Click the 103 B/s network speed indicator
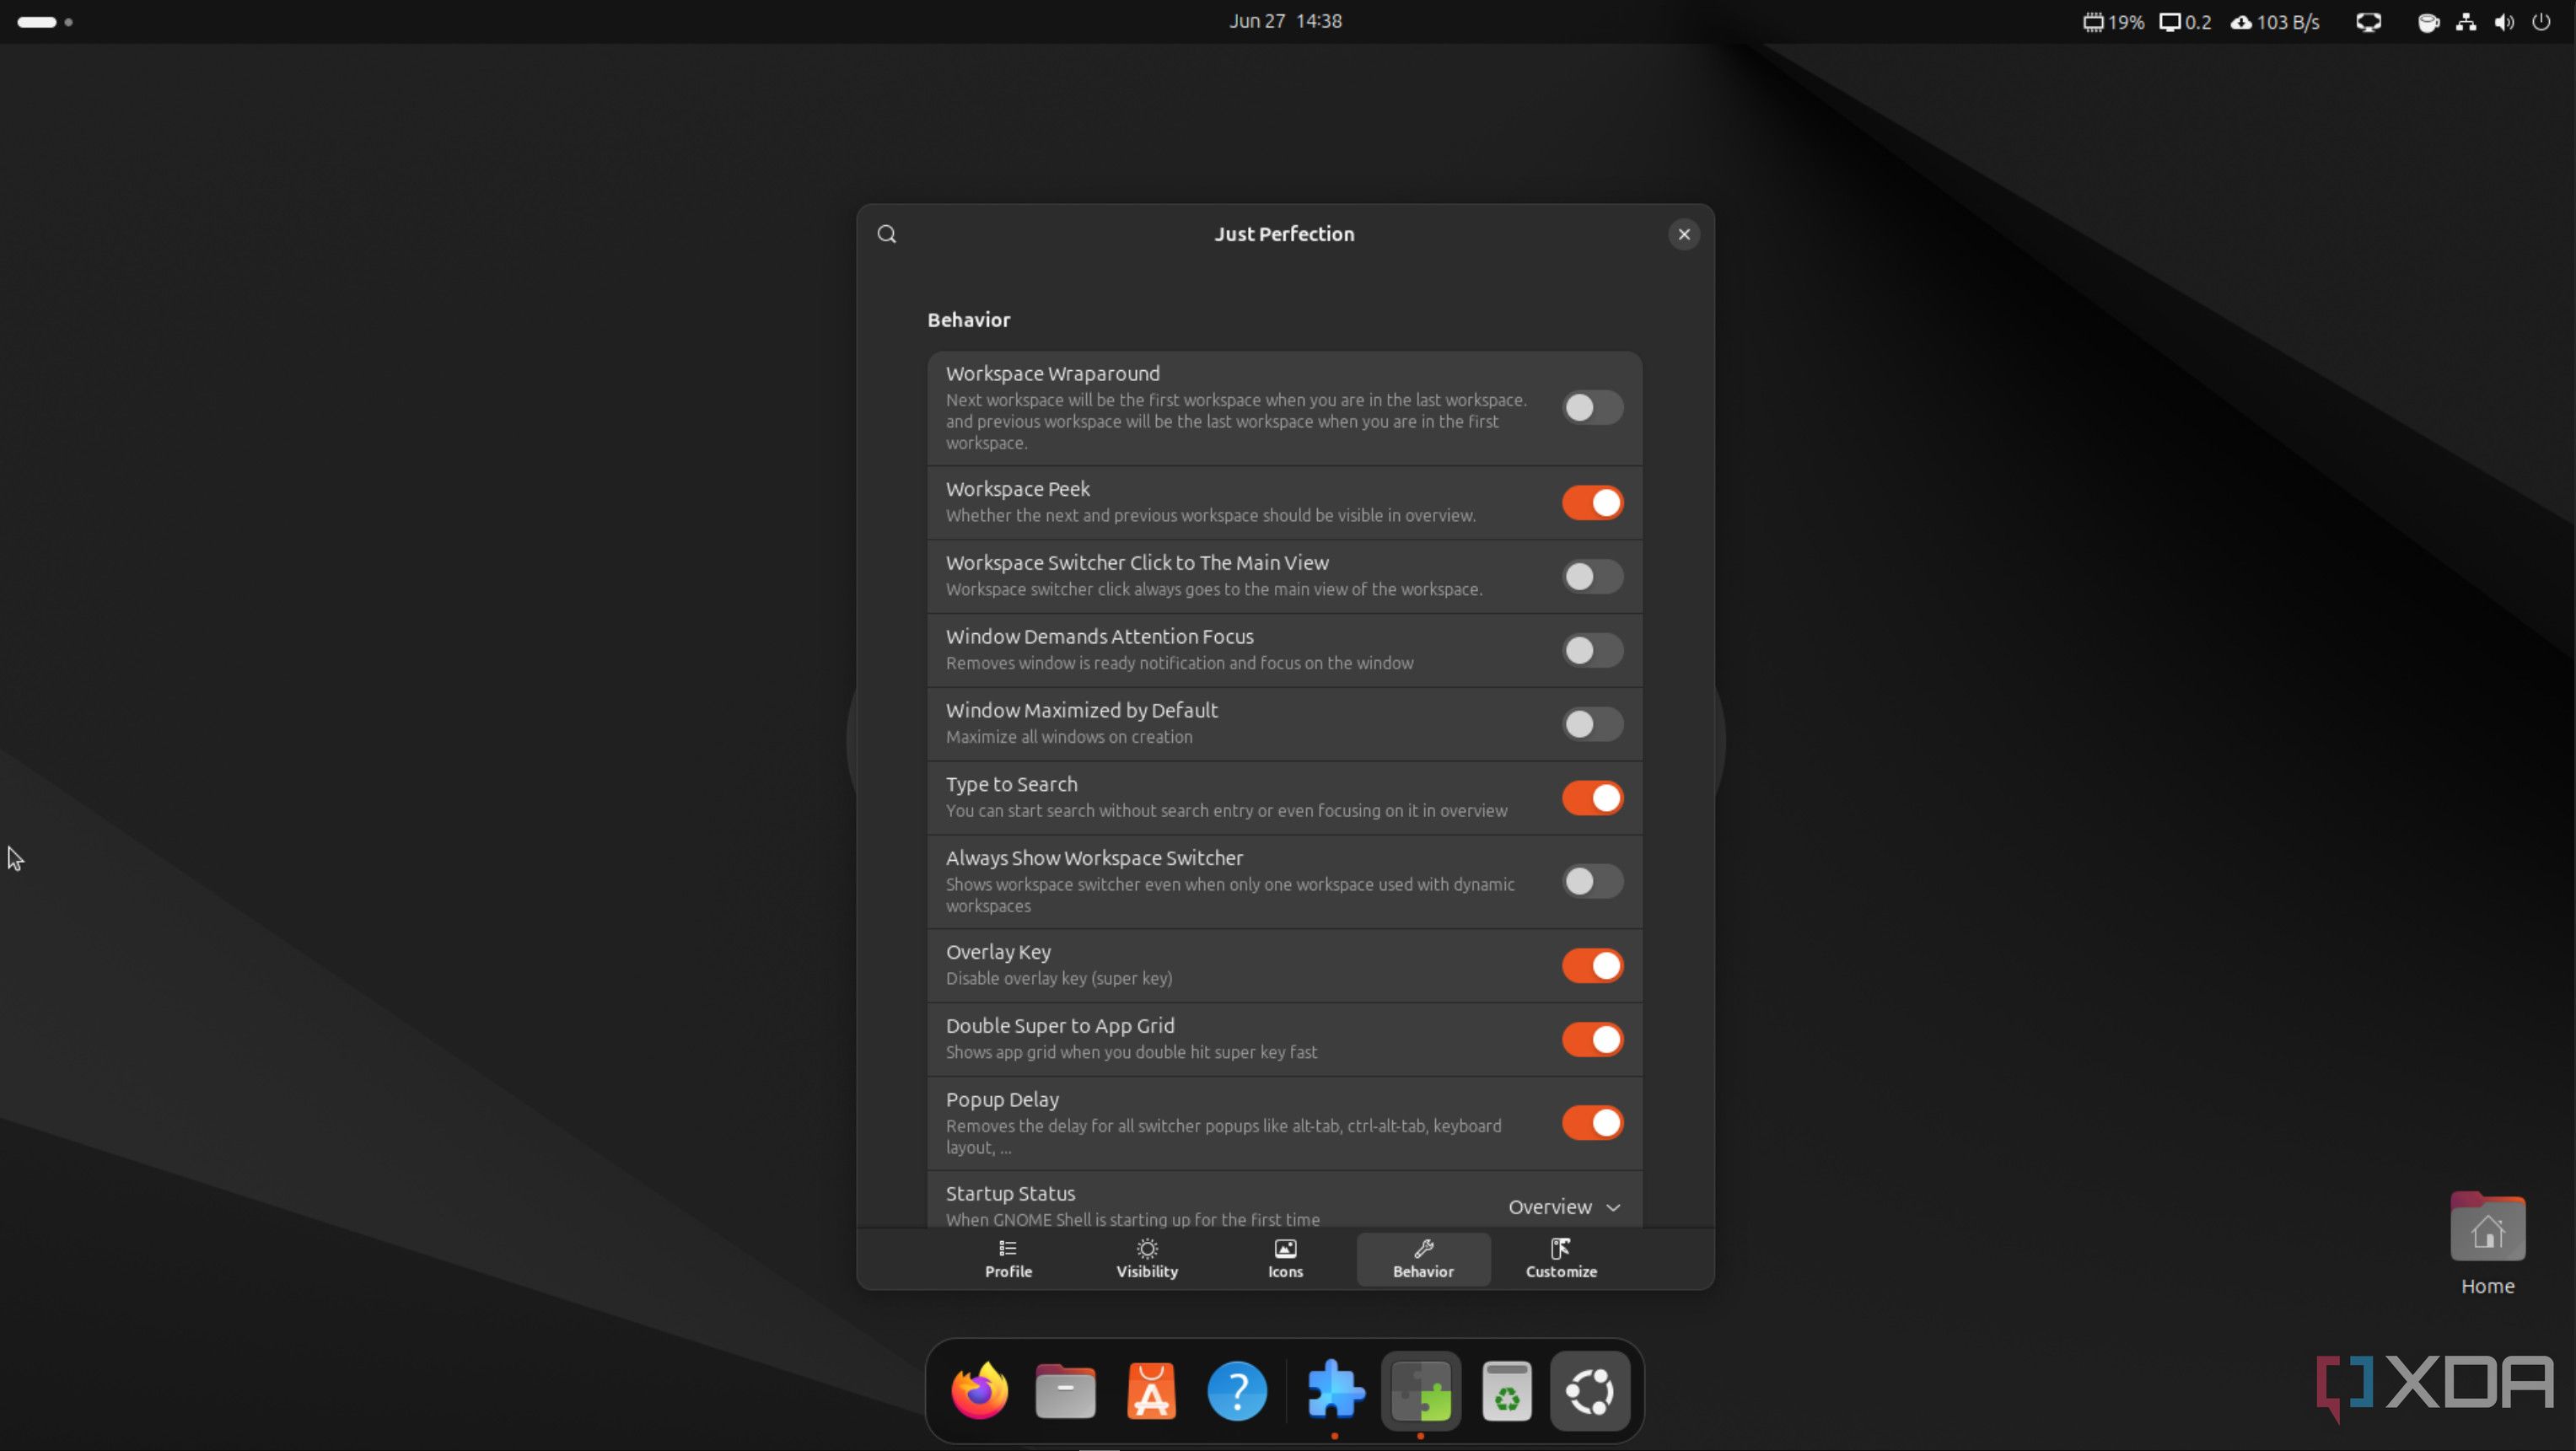This screenshot has height=1451, width=2576. point(2275,22)
